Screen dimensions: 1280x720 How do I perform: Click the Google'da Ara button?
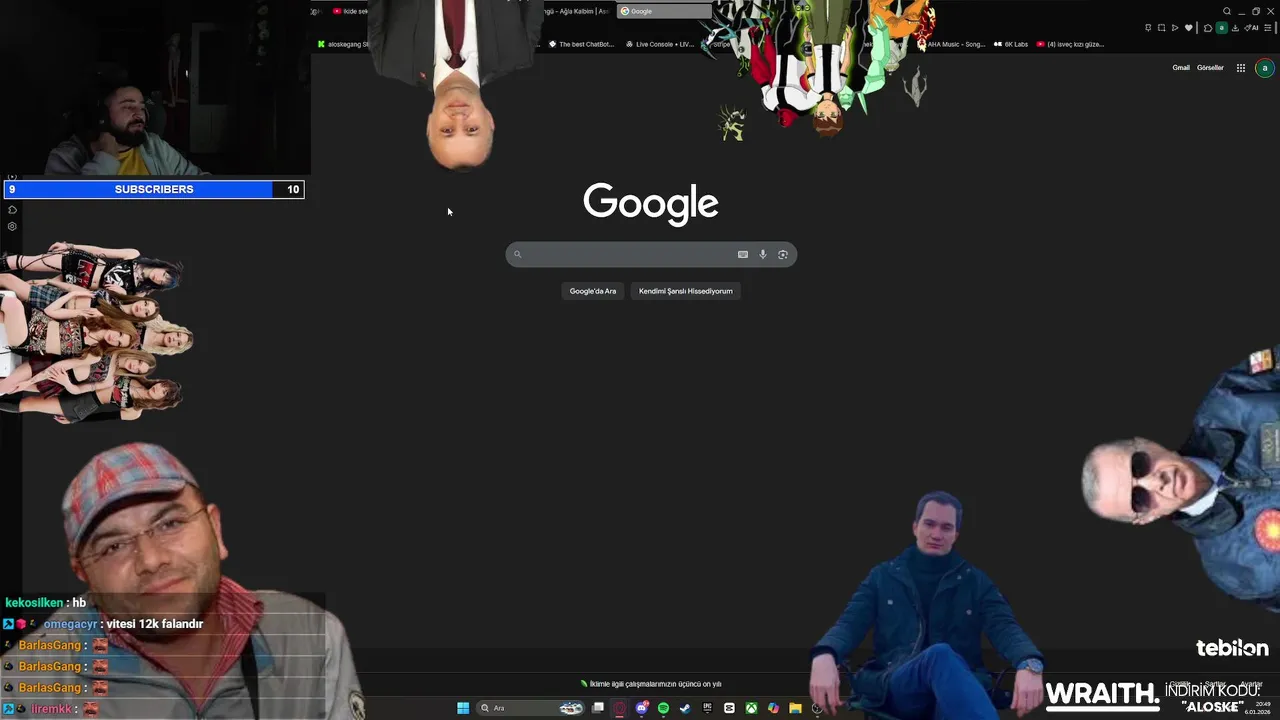click(x=593, y=291)
